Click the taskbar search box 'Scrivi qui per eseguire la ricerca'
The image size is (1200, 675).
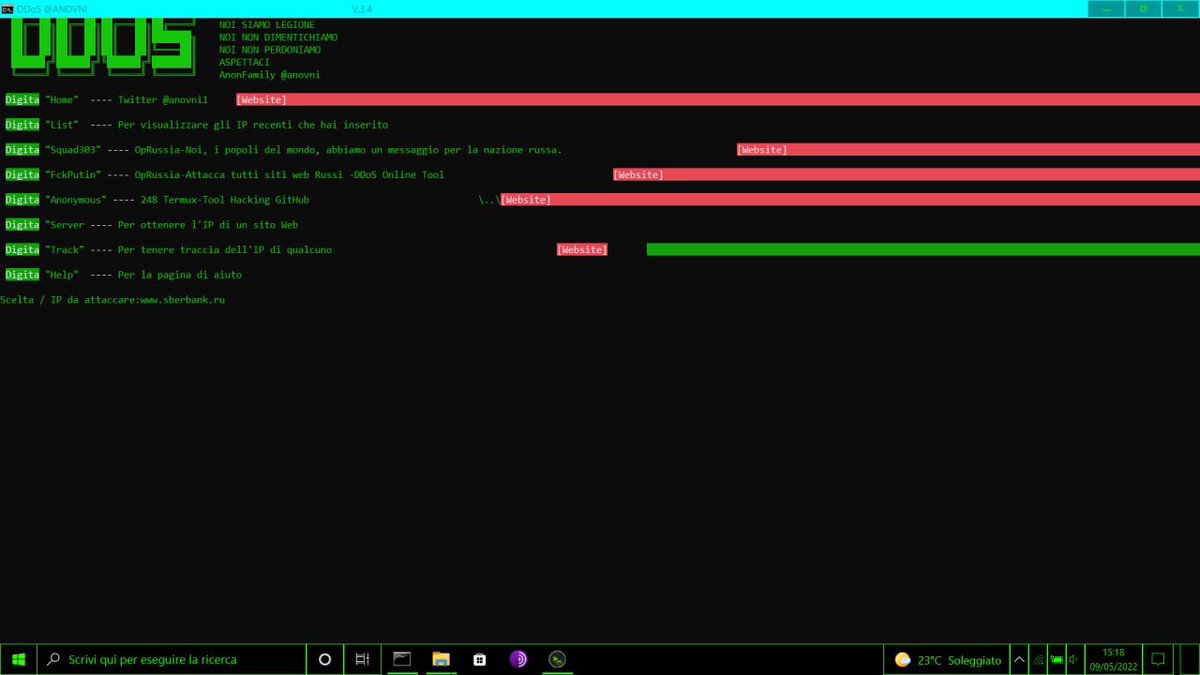pos(171,660)
